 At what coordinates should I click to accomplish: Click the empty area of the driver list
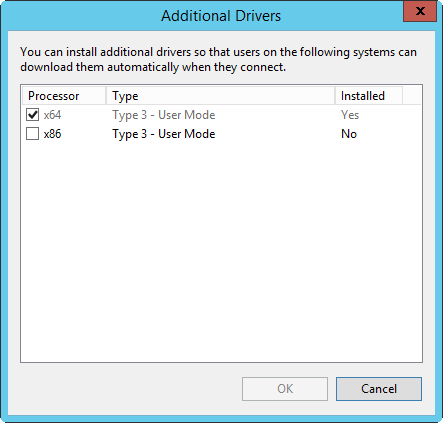221,250
